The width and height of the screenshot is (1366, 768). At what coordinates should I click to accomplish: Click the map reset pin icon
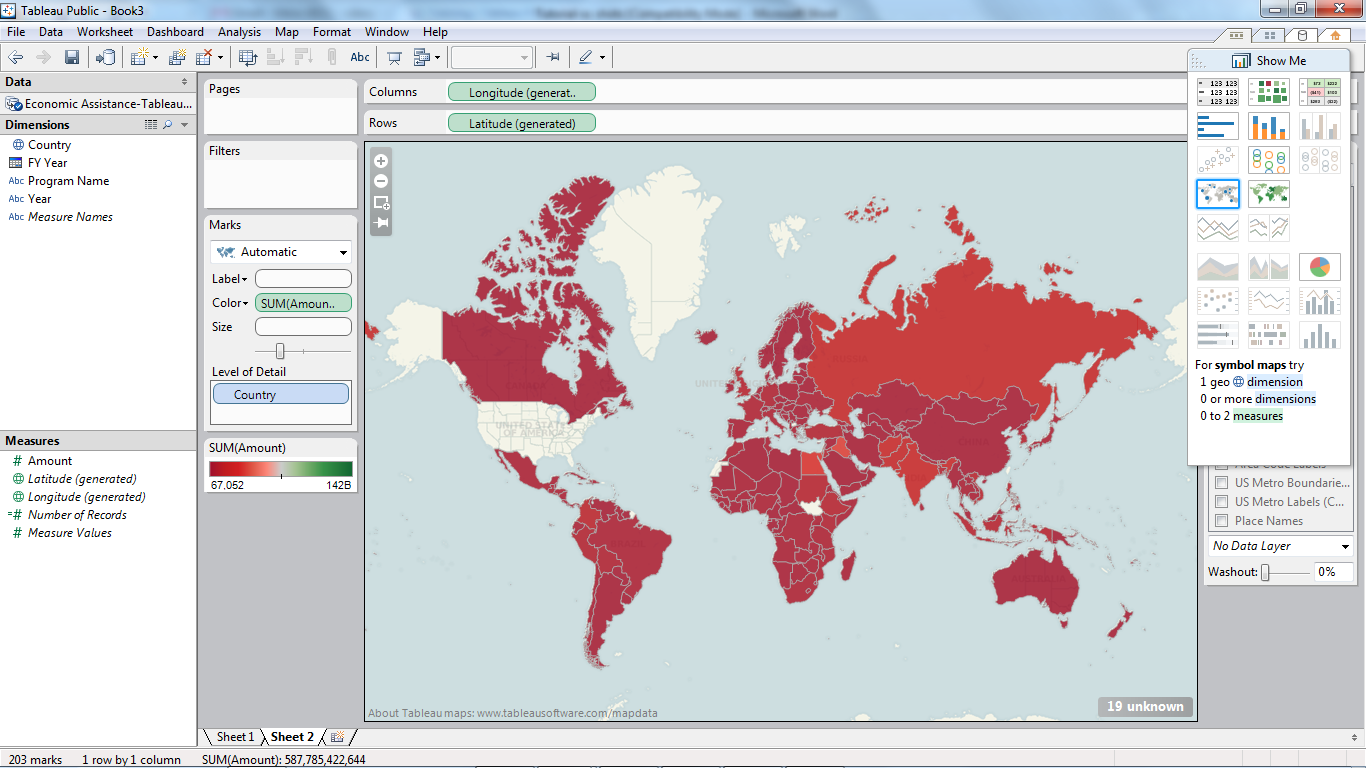[x=381, y=223]
